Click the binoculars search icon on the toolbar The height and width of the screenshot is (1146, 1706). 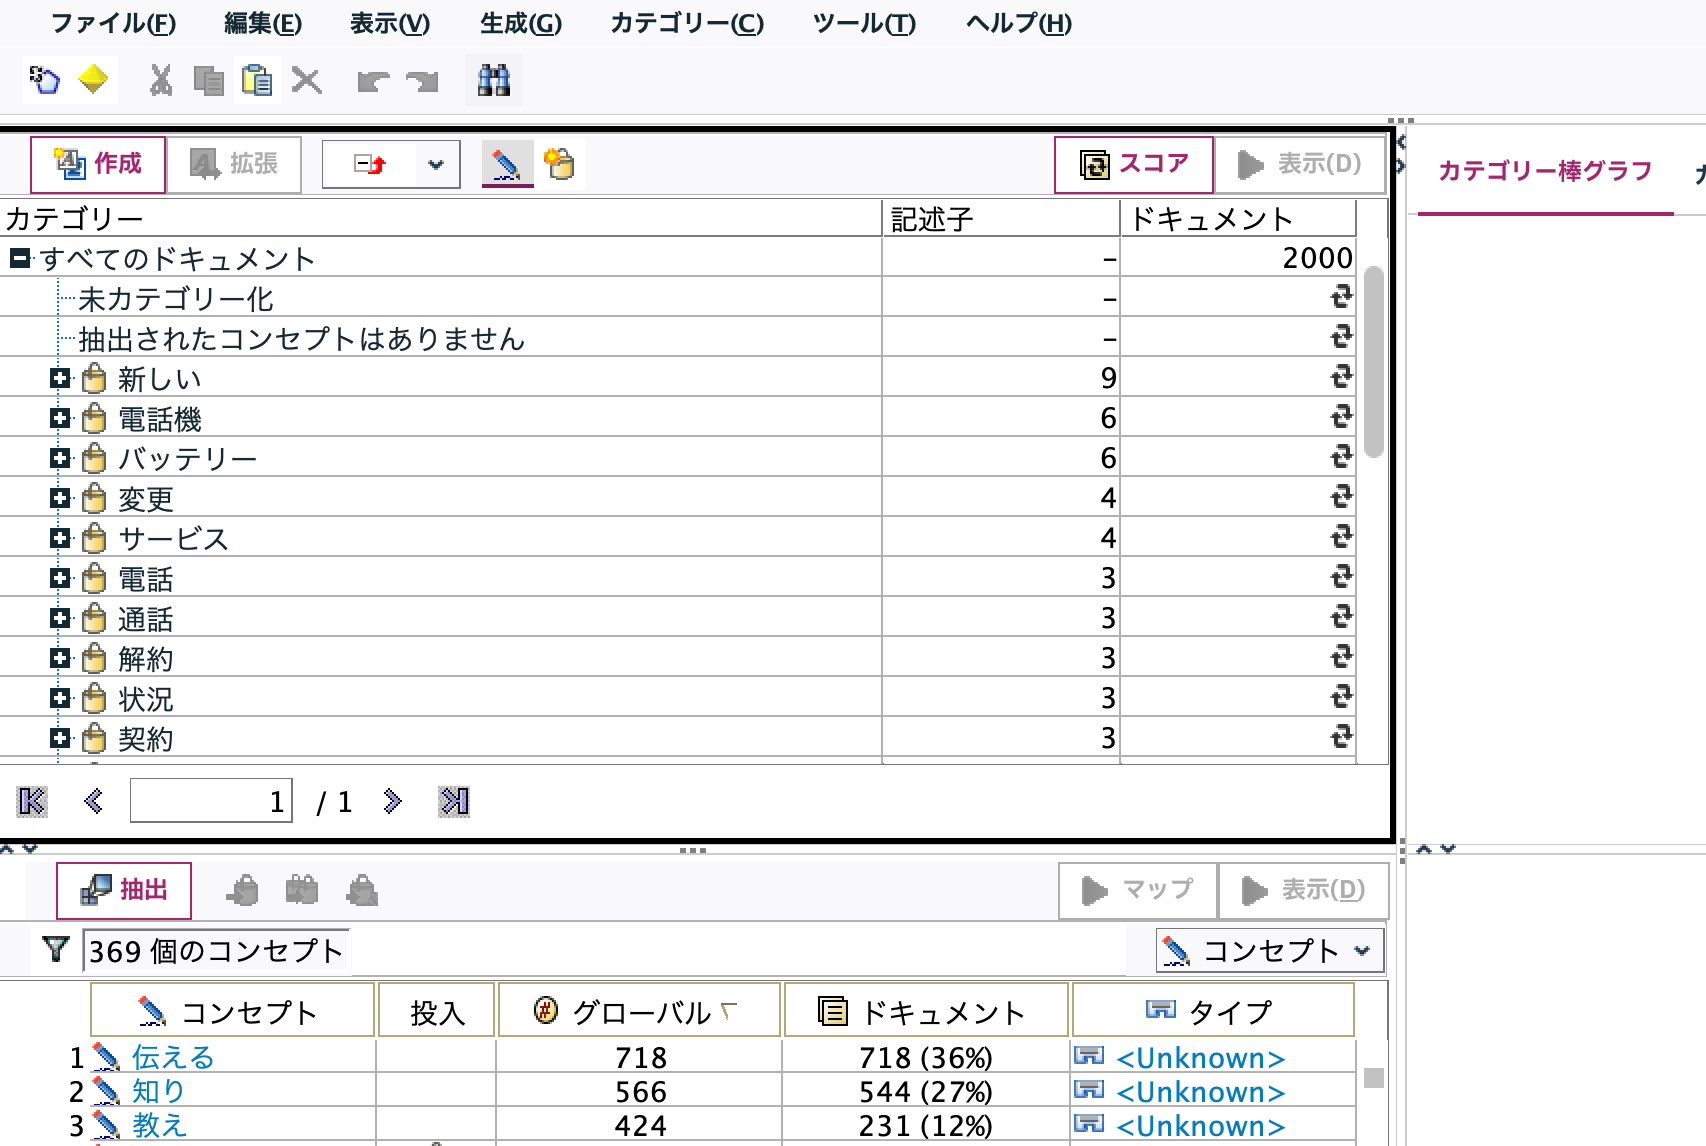(495, 79)
